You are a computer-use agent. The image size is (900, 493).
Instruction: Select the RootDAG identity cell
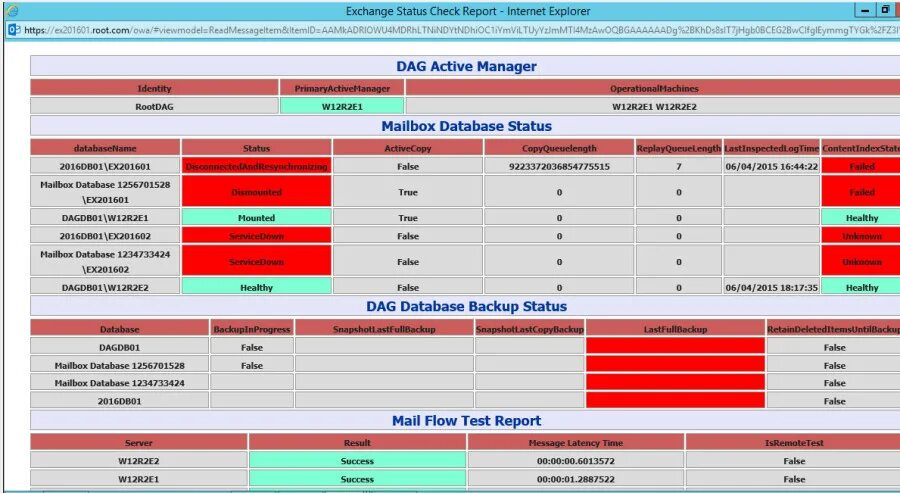coord(154,106)
